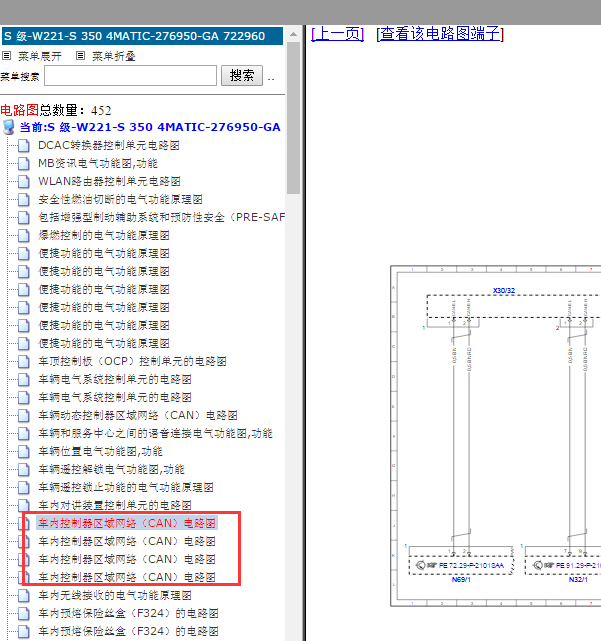The height and width of the screenshot is (641, 601).
Task: Click the X30/32 connector label in diagram
Action: tap(504, 291)
